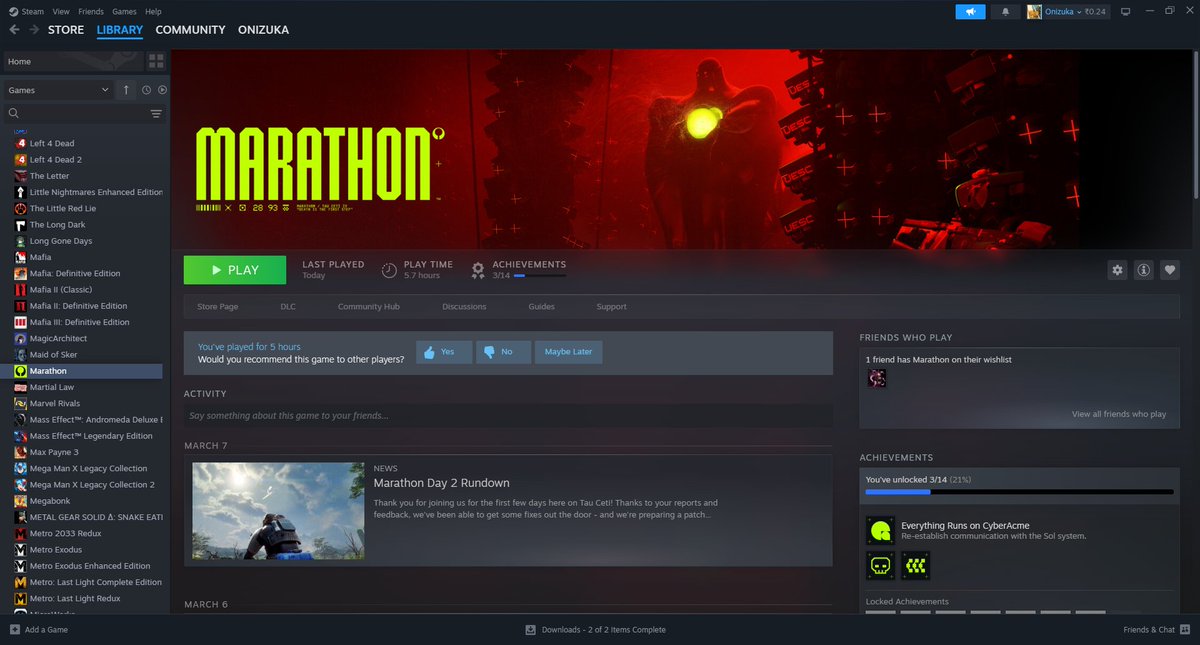Open the Support link
This screenshot has height=645, width=1200.
(611, 307)
